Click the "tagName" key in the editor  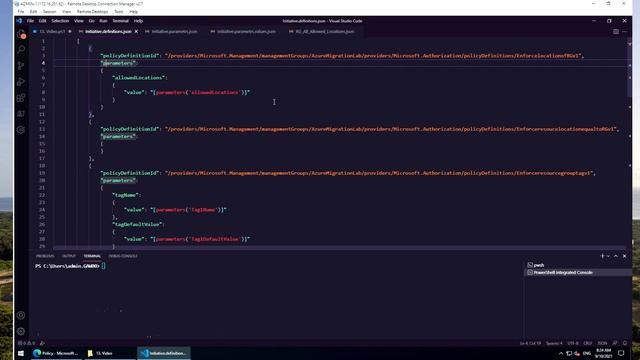pos(125,195)
